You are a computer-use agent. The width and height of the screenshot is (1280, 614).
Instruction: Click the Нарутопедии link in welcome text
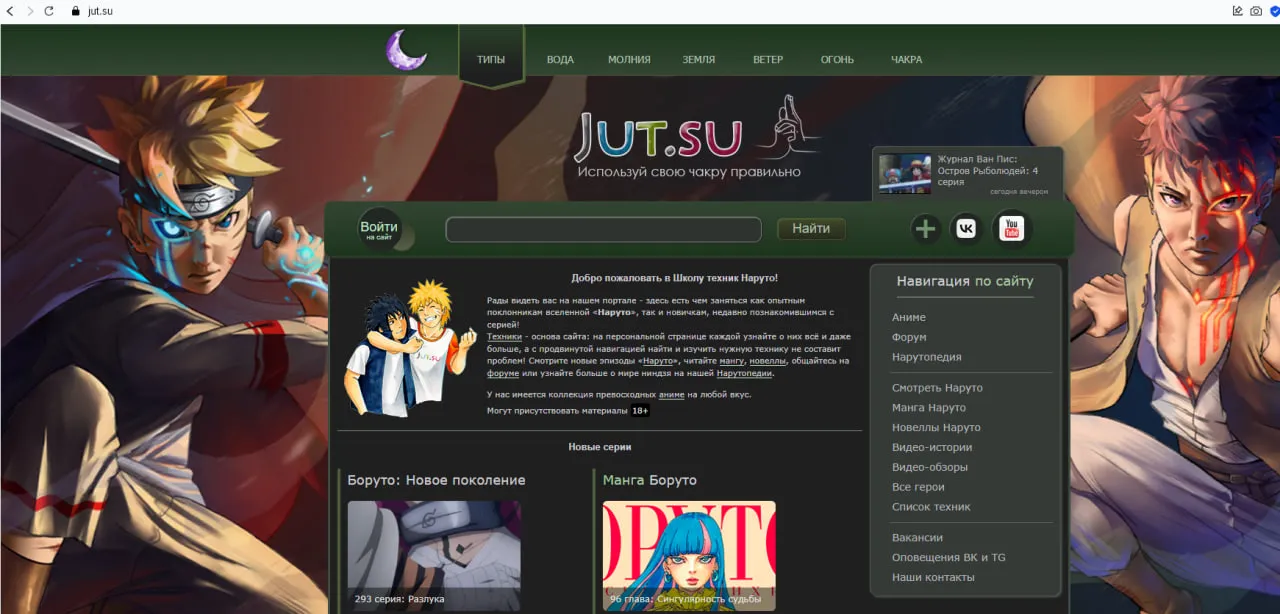745,373
